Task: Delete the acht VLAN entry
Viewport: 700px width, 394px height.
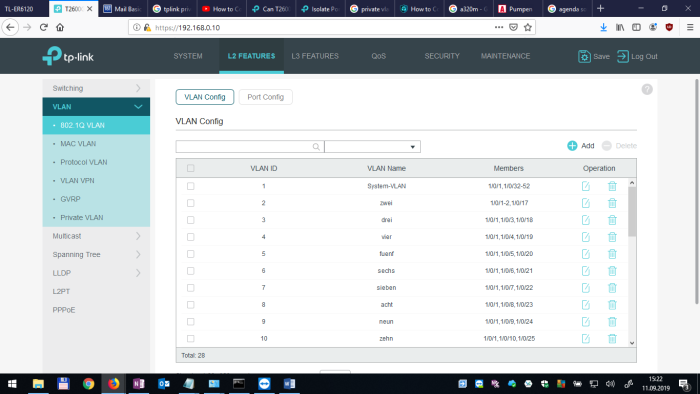Action: pos(612,305)
